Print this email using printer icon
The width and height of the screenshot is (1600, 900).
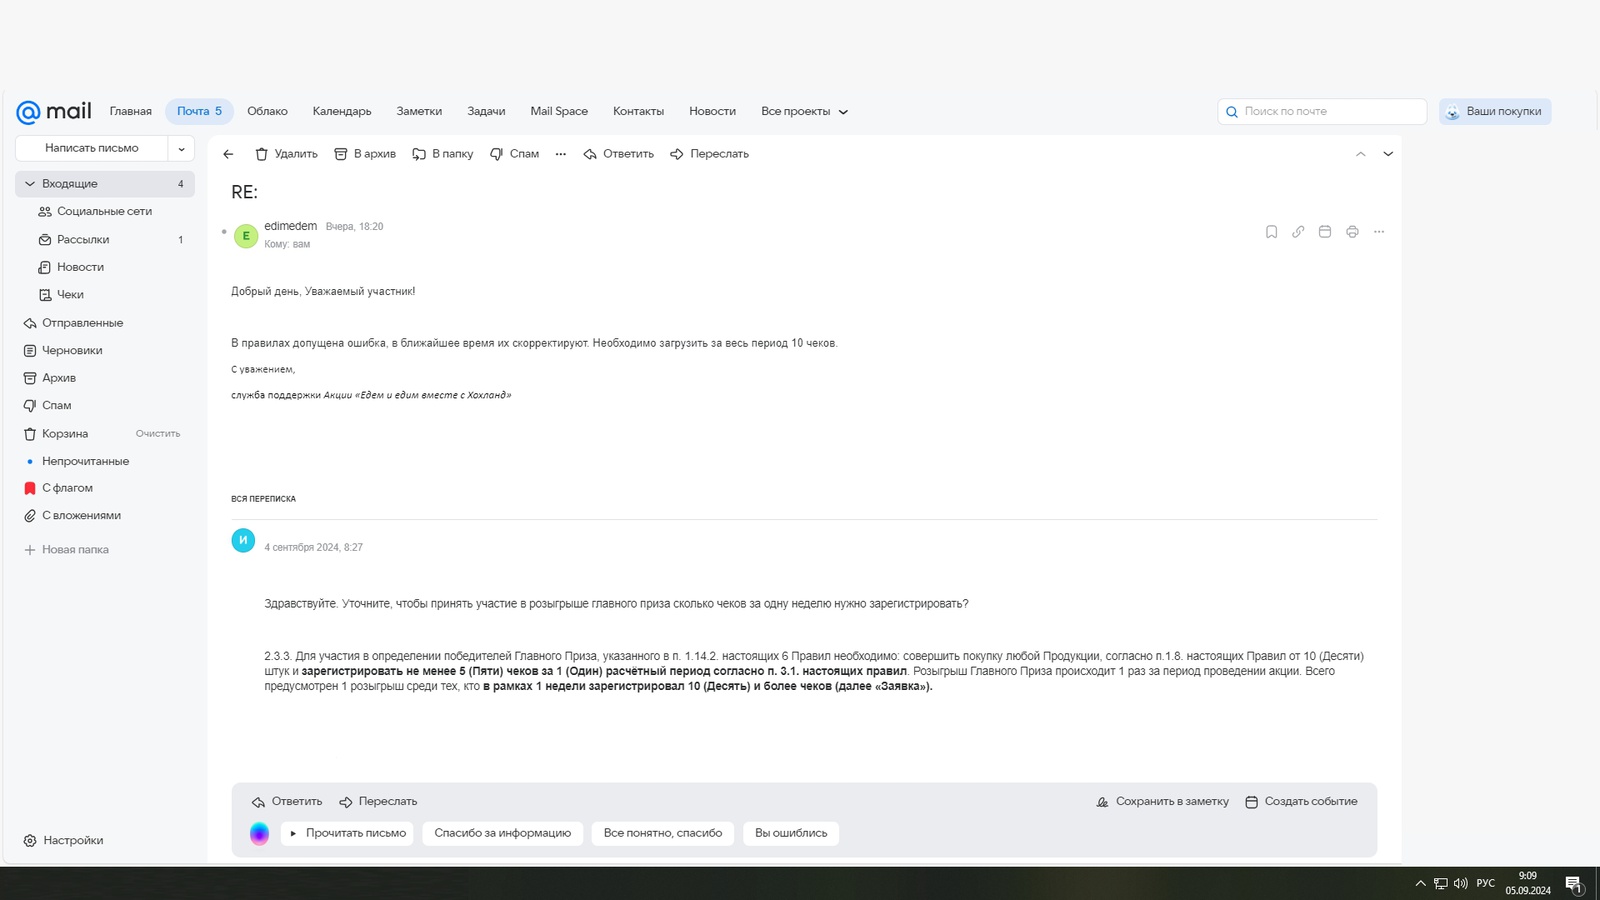1352,232
